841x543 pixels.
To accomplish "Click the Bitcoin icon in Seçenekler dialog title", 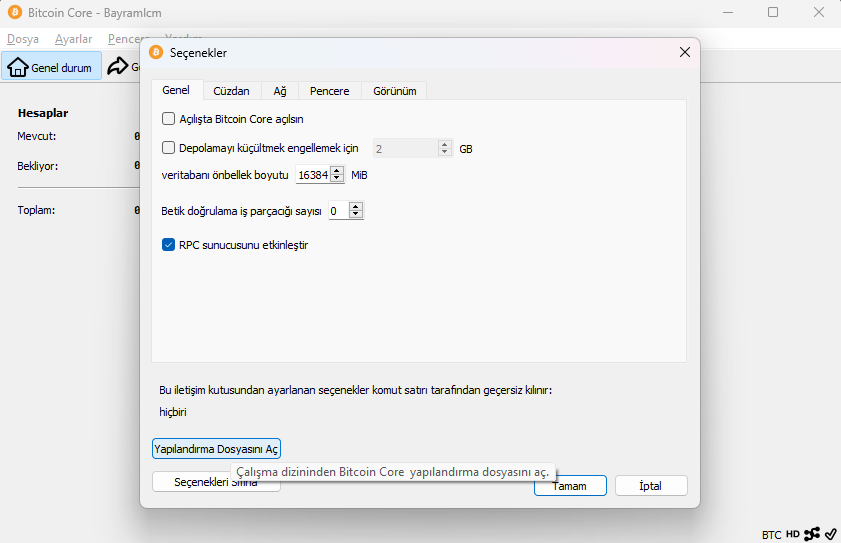I will coord(156,52).
